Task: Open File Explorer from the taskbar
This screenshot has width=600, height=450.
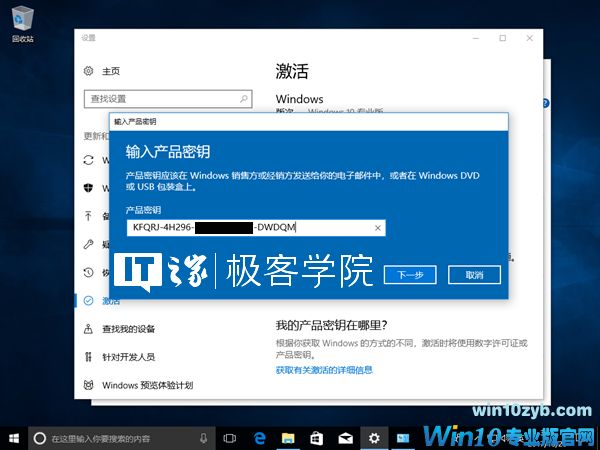Action: [288, 438]
